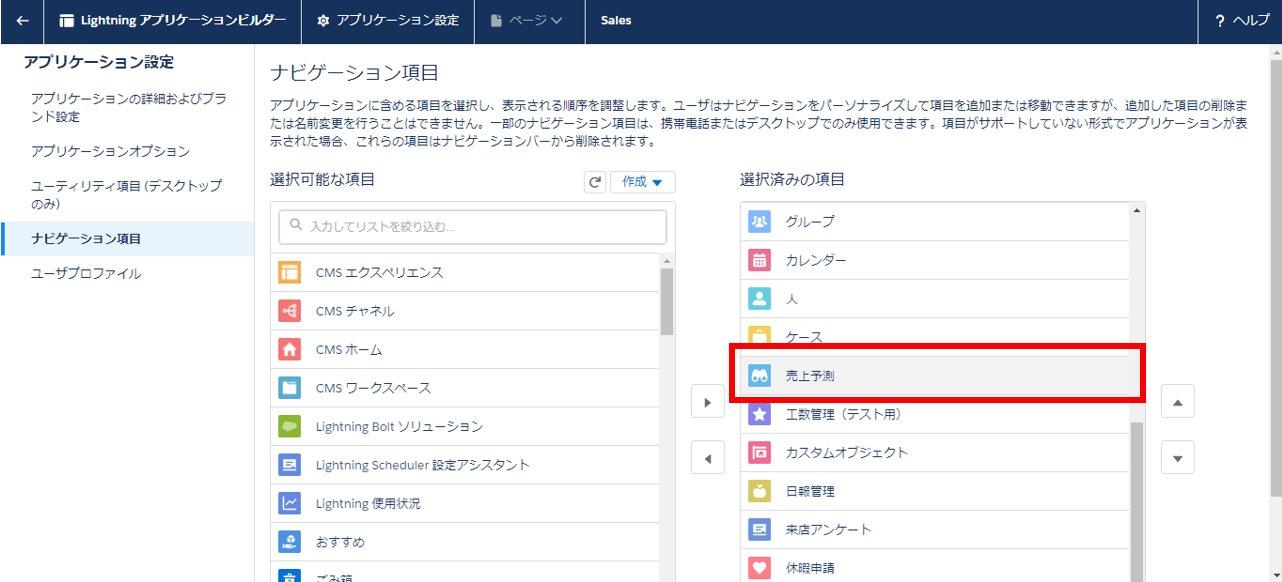Click the CMS ホーム icon
The image size is (1282, 582).
[x=289, y=350]
